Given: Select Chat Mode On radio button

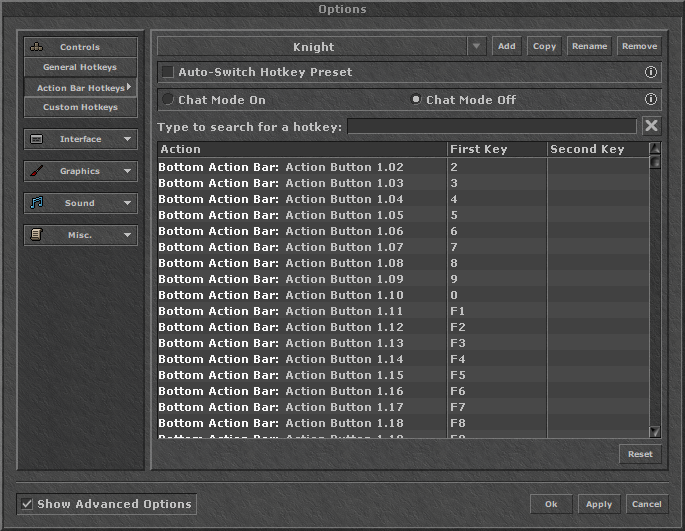Looking at the screenshot, I should coord(168,100).
